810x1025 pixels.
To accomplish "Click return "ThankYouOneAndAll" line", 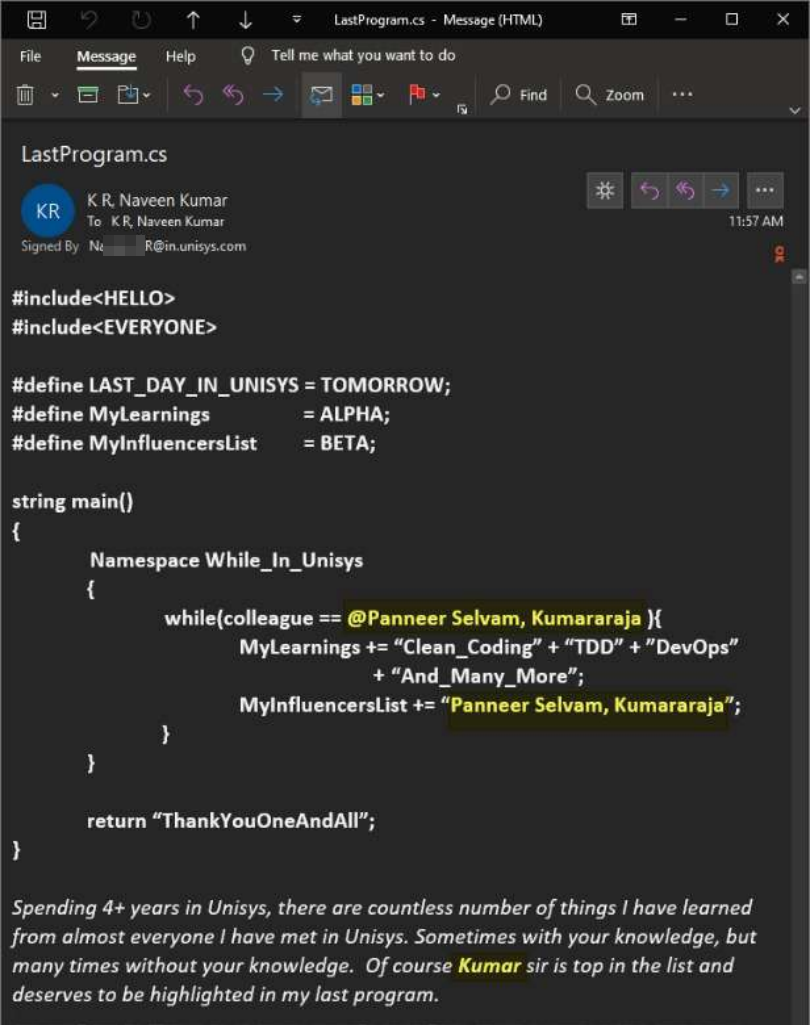I will (x=231, y=820).
